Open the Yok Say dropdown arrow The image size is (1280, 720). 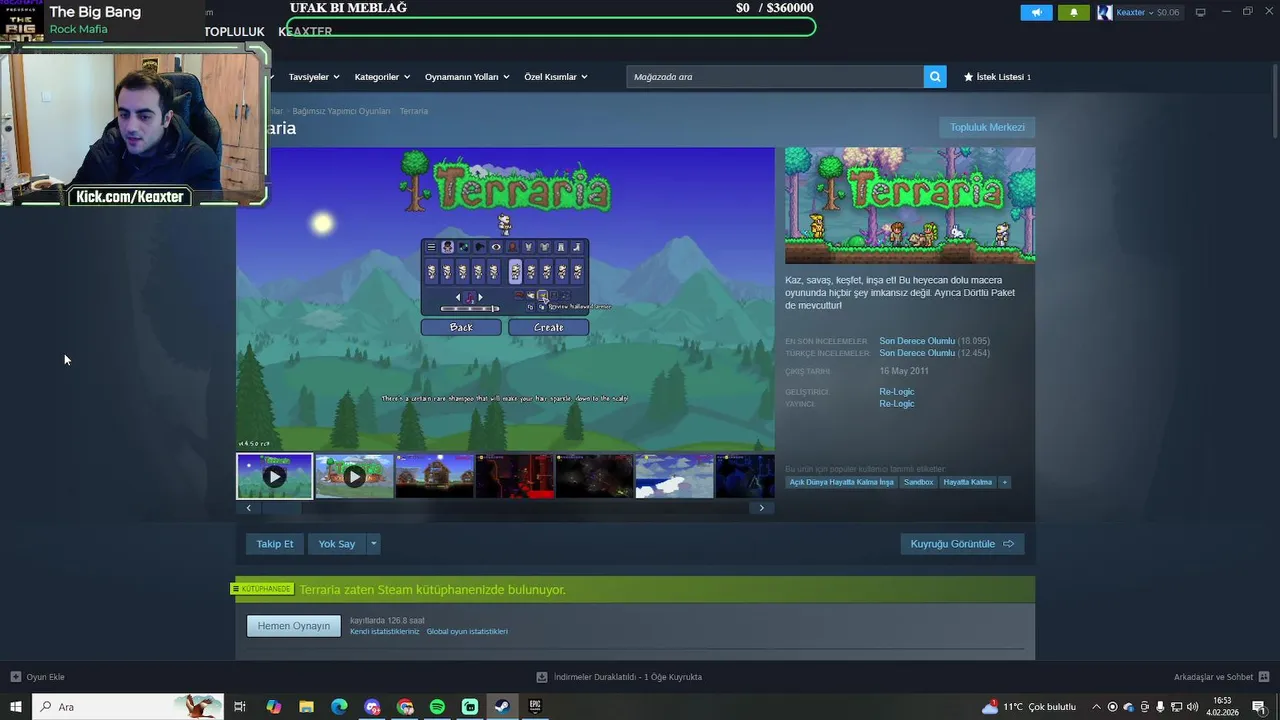(374, 544)
